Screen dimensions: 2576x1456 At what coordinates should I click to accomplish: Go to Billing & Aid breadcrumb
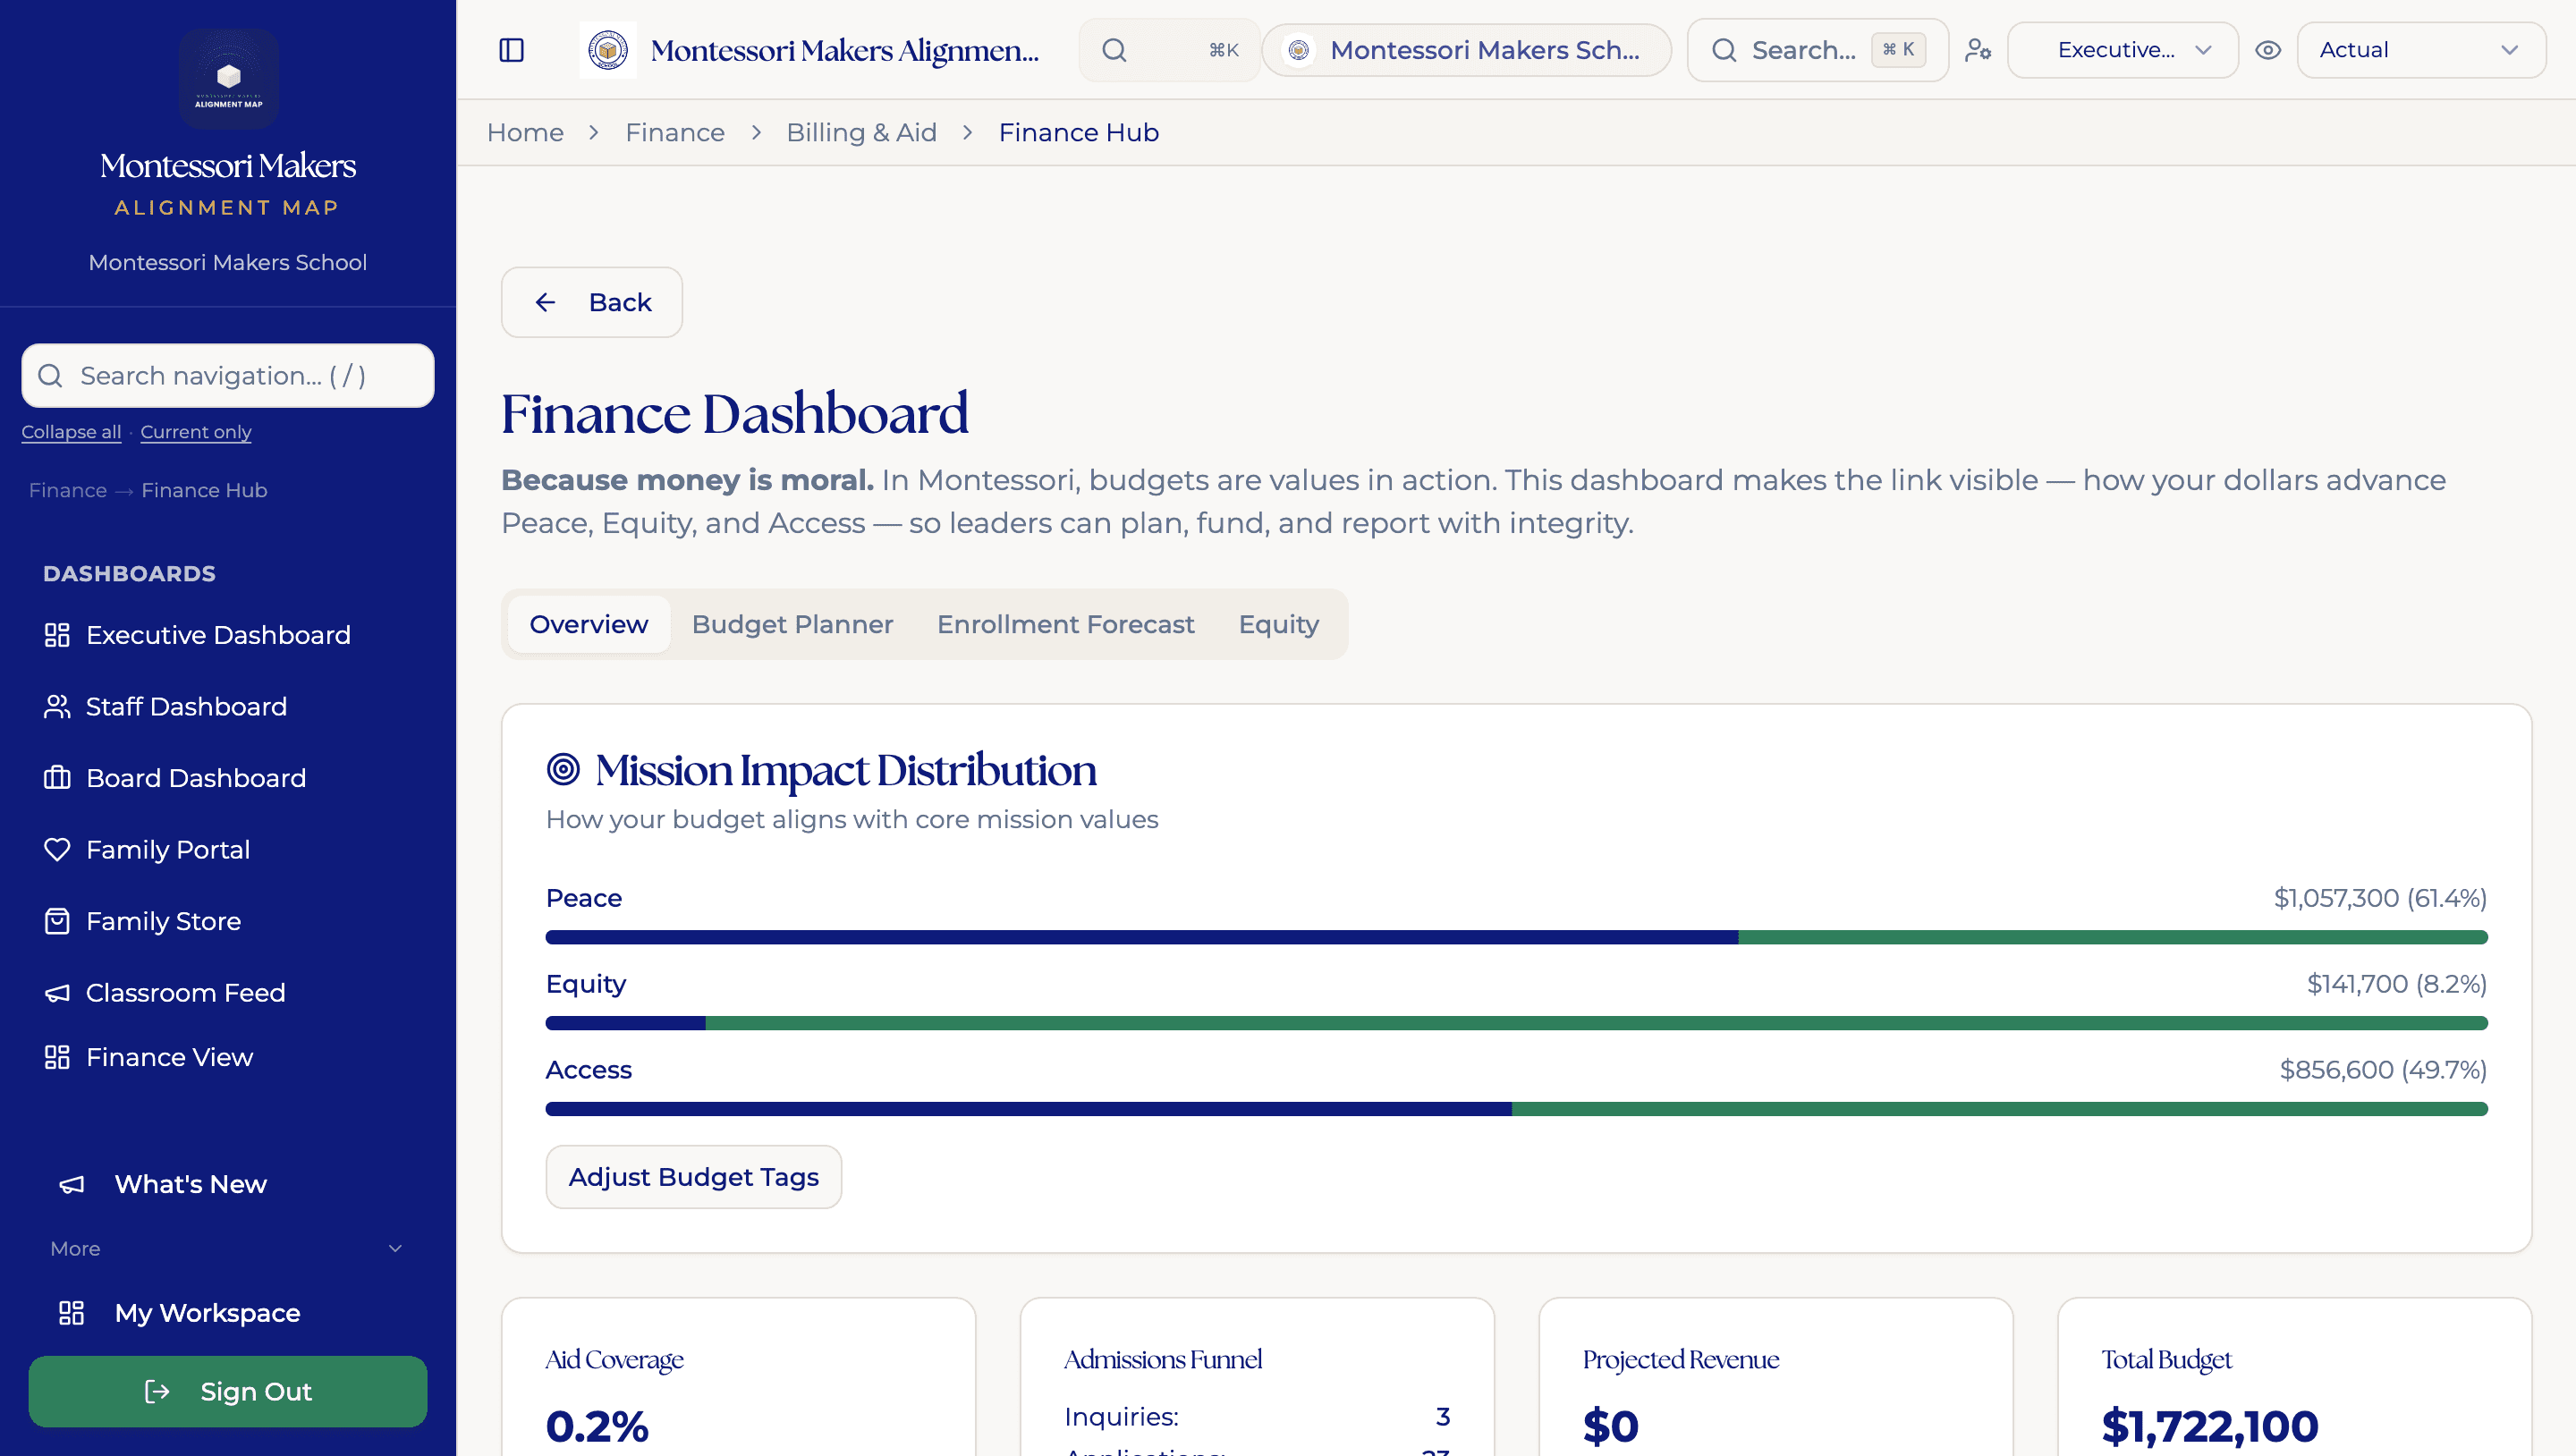(x=861, y=132)
